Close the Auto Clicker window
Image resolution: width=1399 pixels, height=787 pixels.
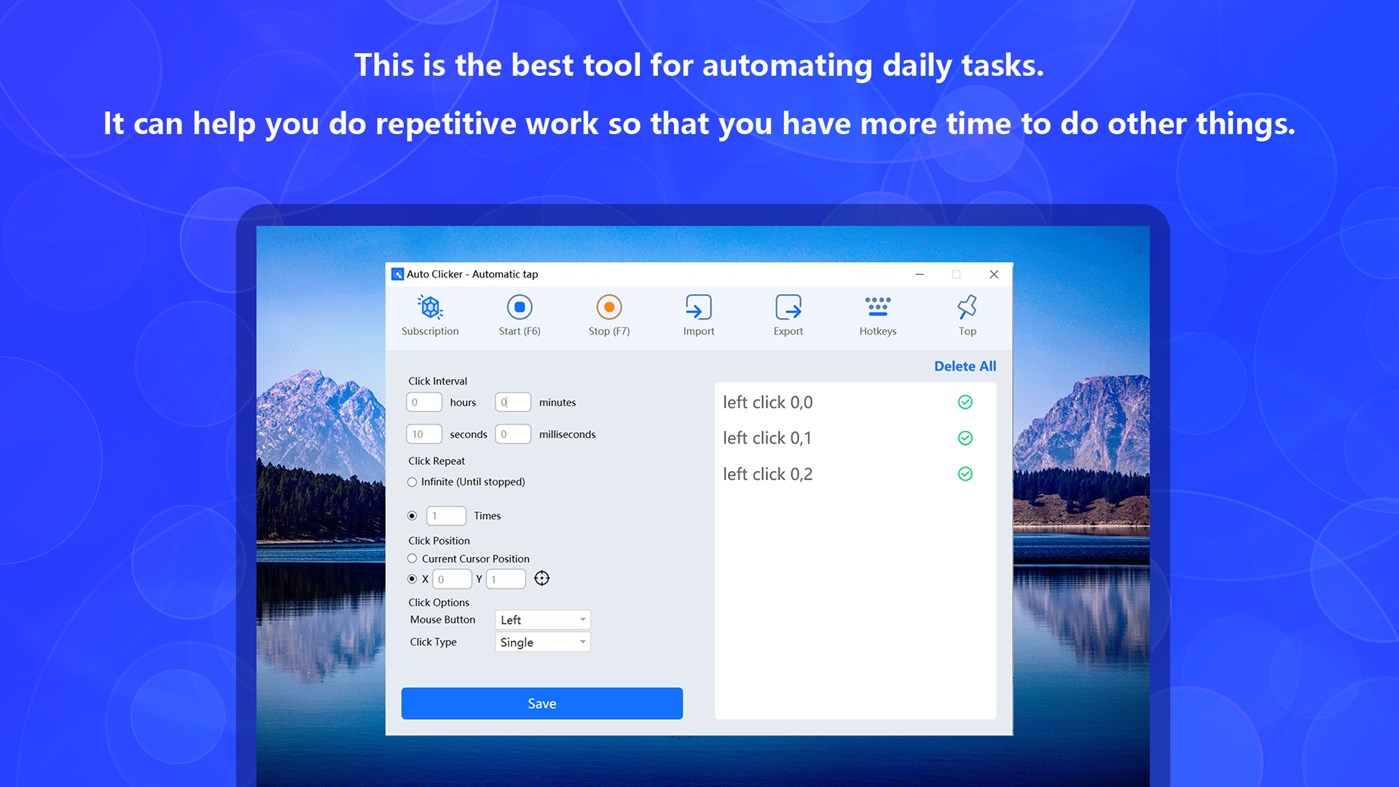click(993, 274)
